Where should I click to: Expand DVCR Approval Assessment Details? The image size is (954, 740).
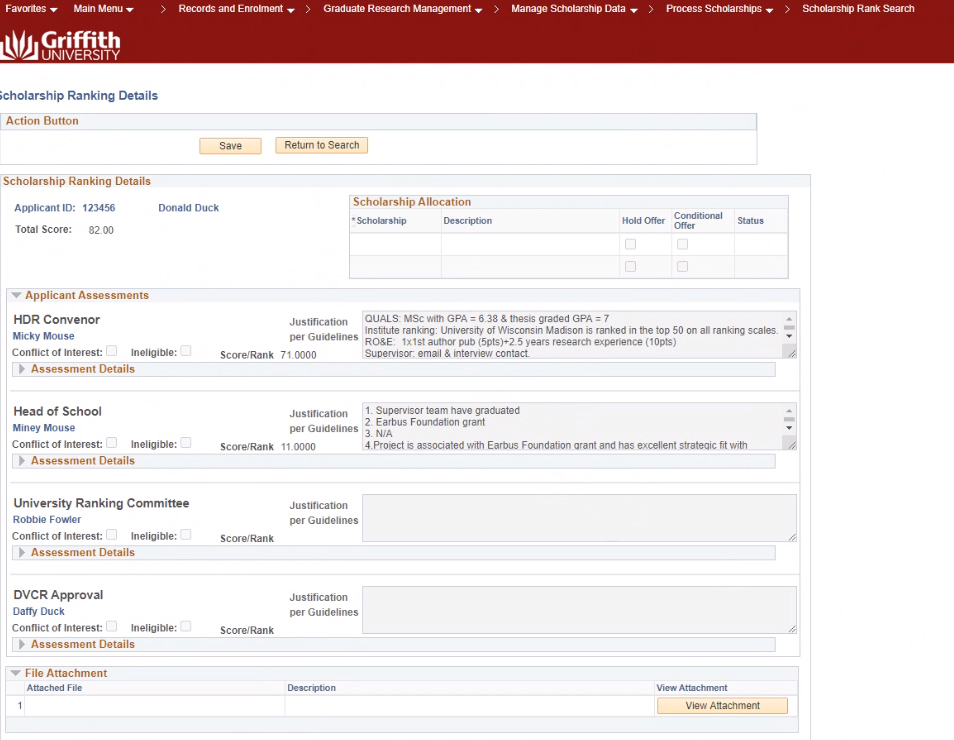(x=22, y=645)
